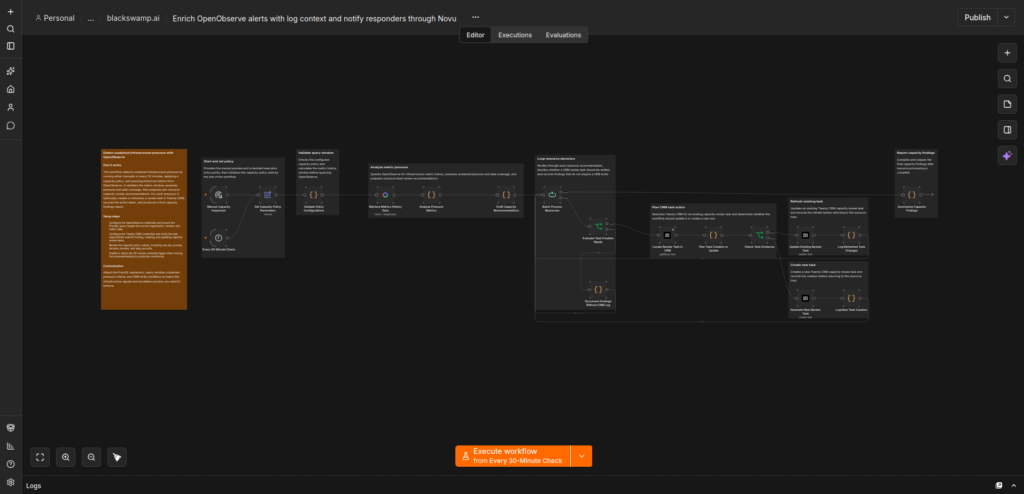Zoom out on the canvas

pos(91,457)
